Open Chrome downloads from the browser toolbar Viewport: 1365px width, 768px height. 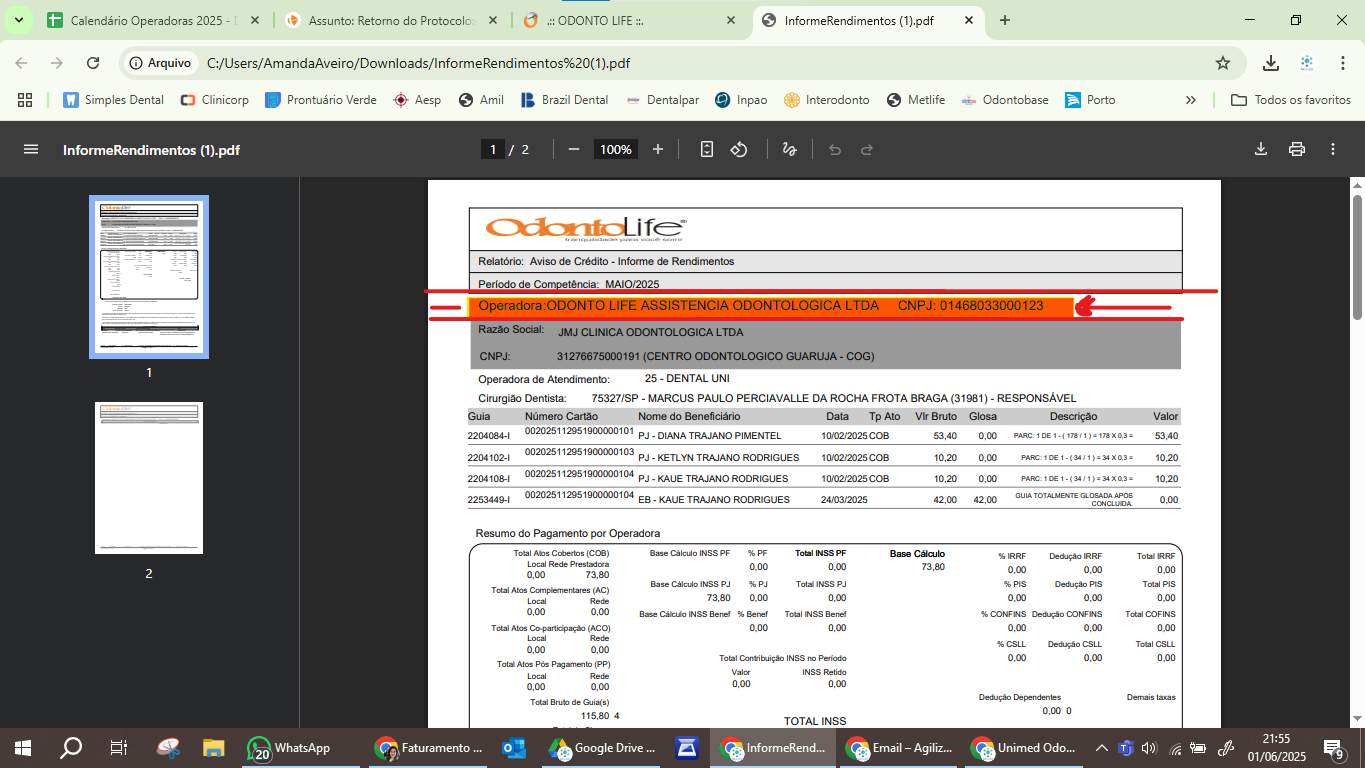point(1270,63)
